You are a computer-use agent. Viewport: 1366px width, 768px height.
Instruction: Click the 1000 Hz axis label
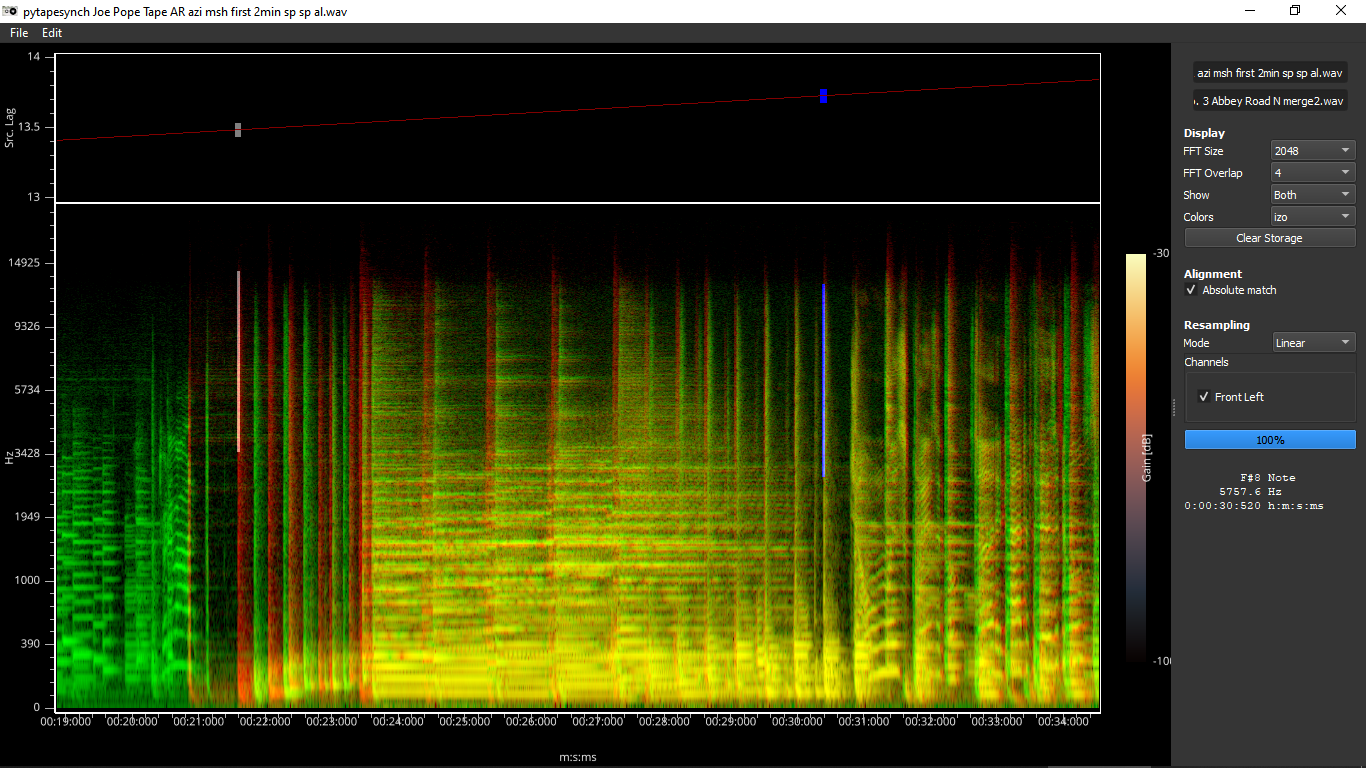click(28, 580)
